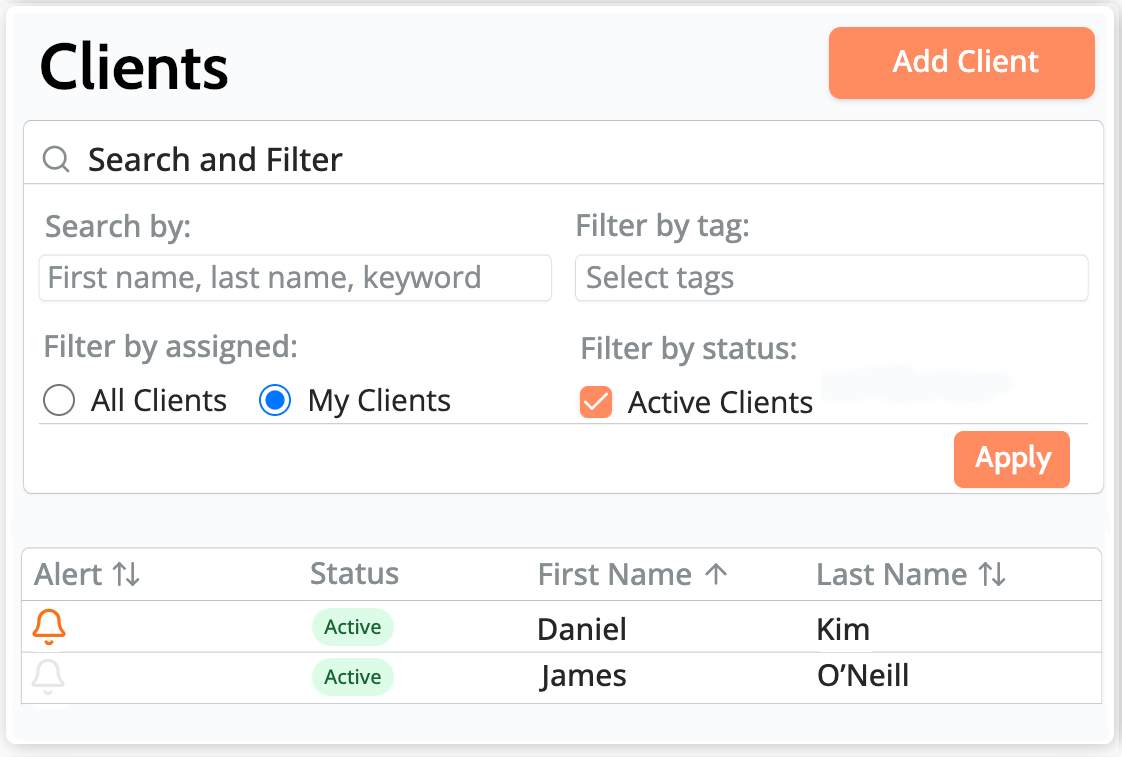The height and width of the screenshot is (757, 1122).
Task: Click the orange alert bell for Daniel Kim
Action: point(48,627)
